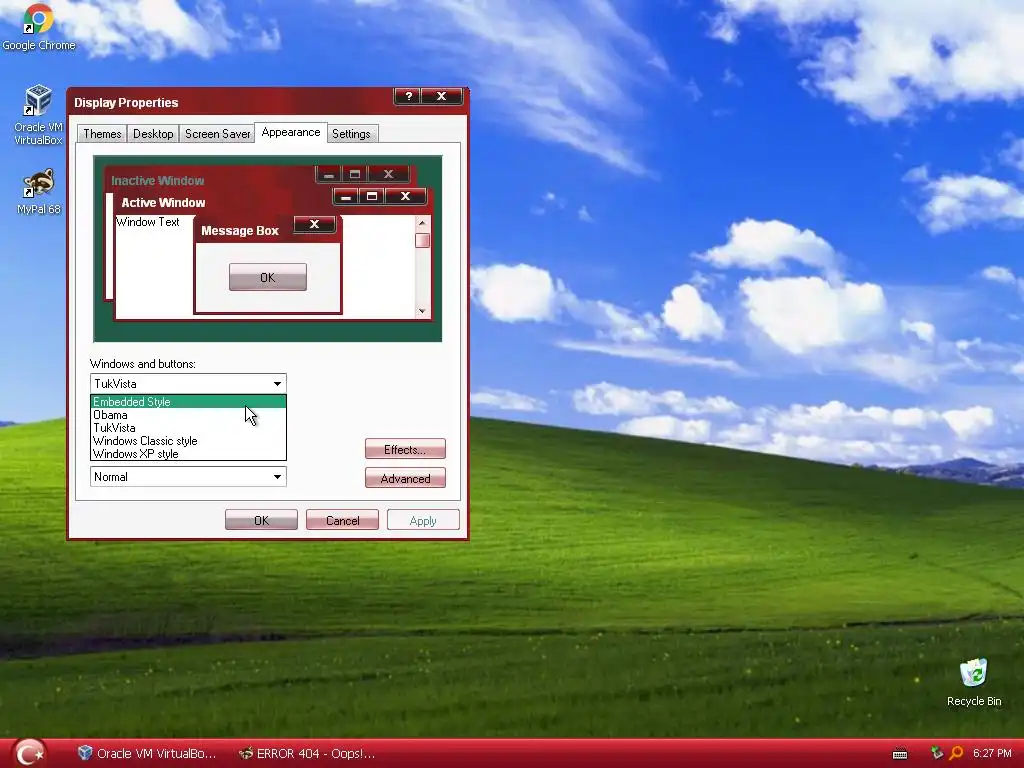This screenshot has width=1024, height=768.
Task: Click the preview scrollbar down arrow
Action: pos(423,311)
